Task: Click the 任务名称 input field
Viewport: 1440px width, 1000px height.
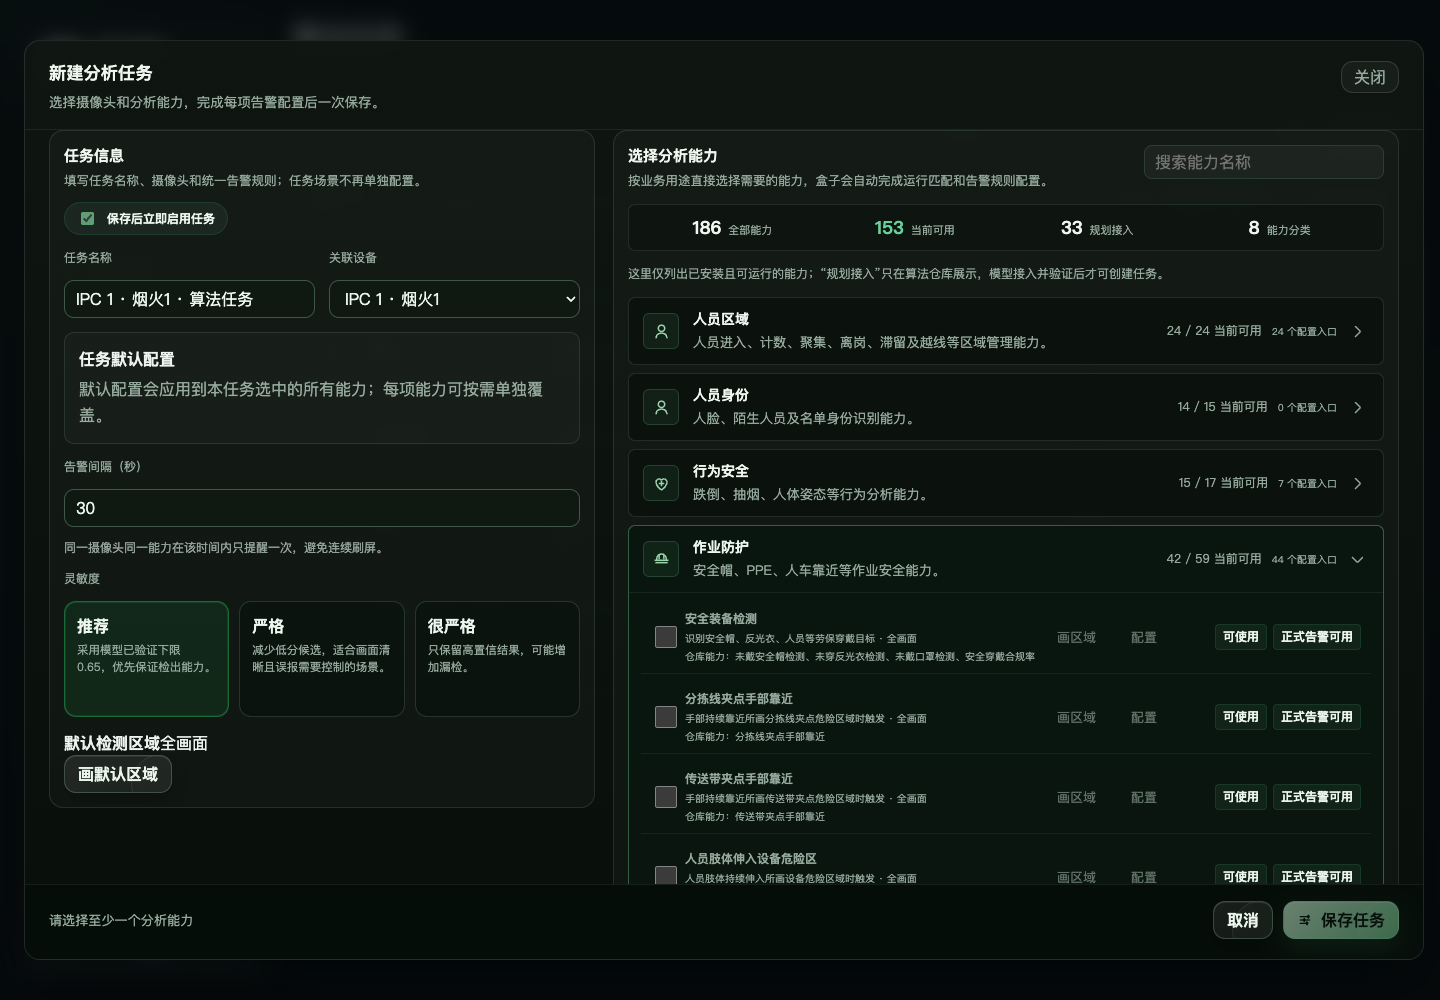Action: tap(189, 299)
